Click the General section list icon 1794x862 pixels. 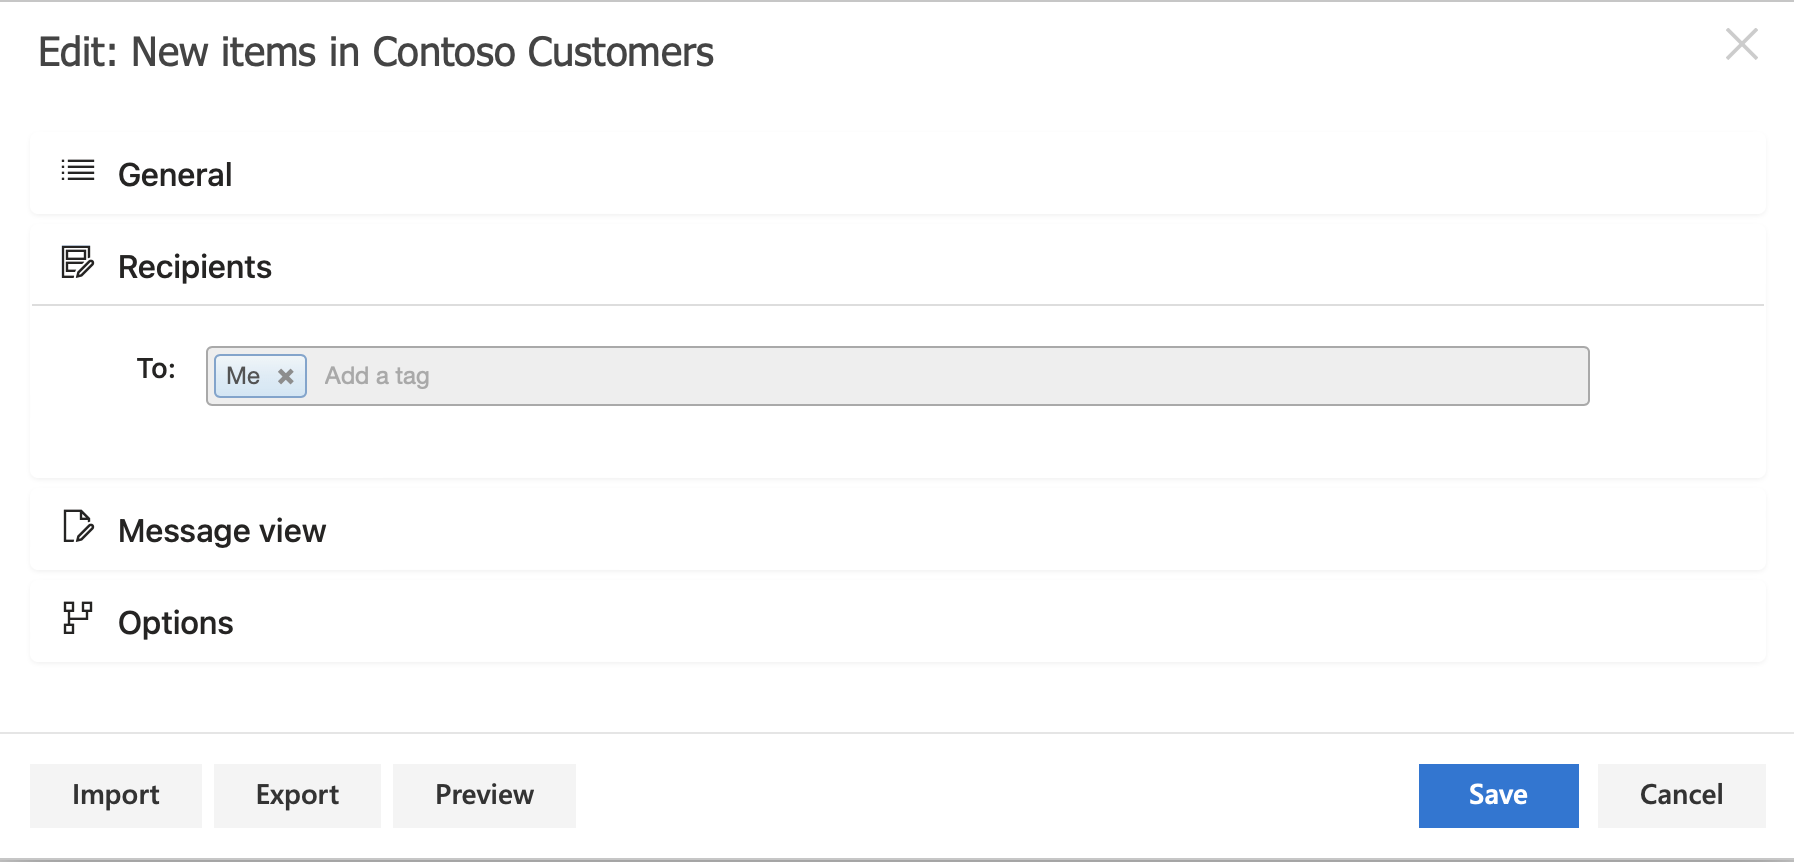coord(77,171)
